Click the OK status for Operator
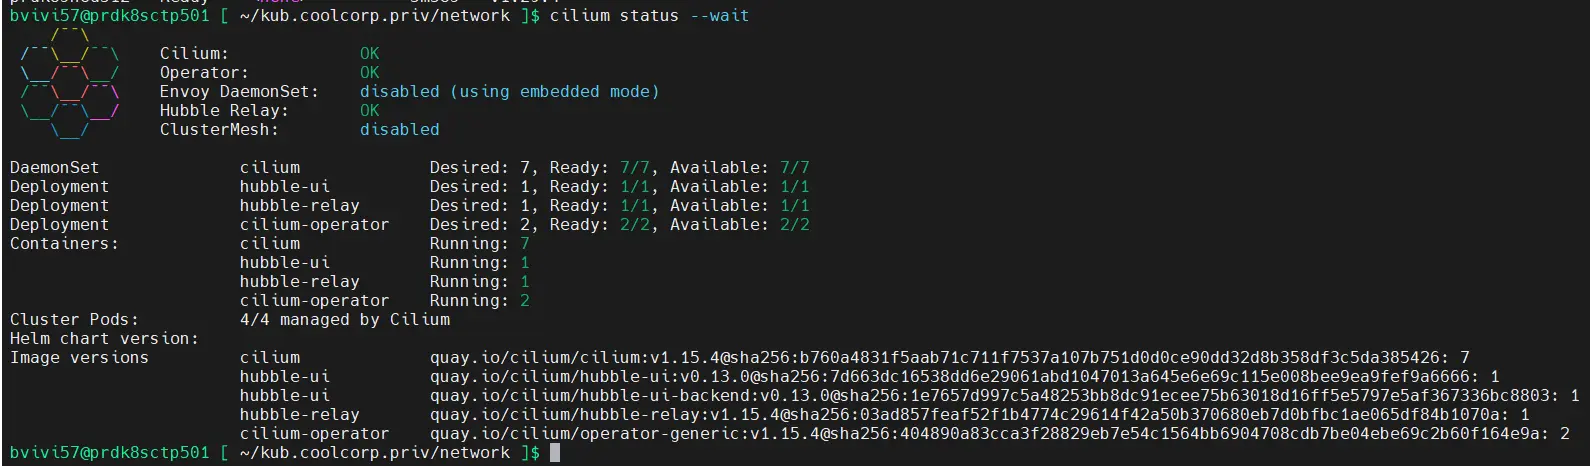Screen dimensions: 1590x466 point(370,73)
